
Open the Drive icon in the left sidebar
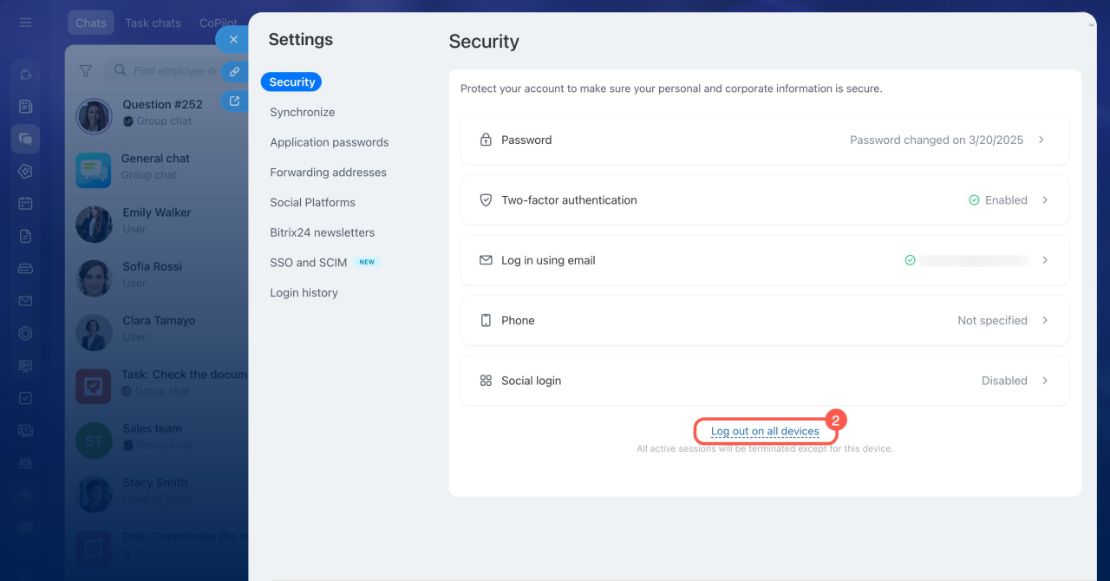[25, 268]
